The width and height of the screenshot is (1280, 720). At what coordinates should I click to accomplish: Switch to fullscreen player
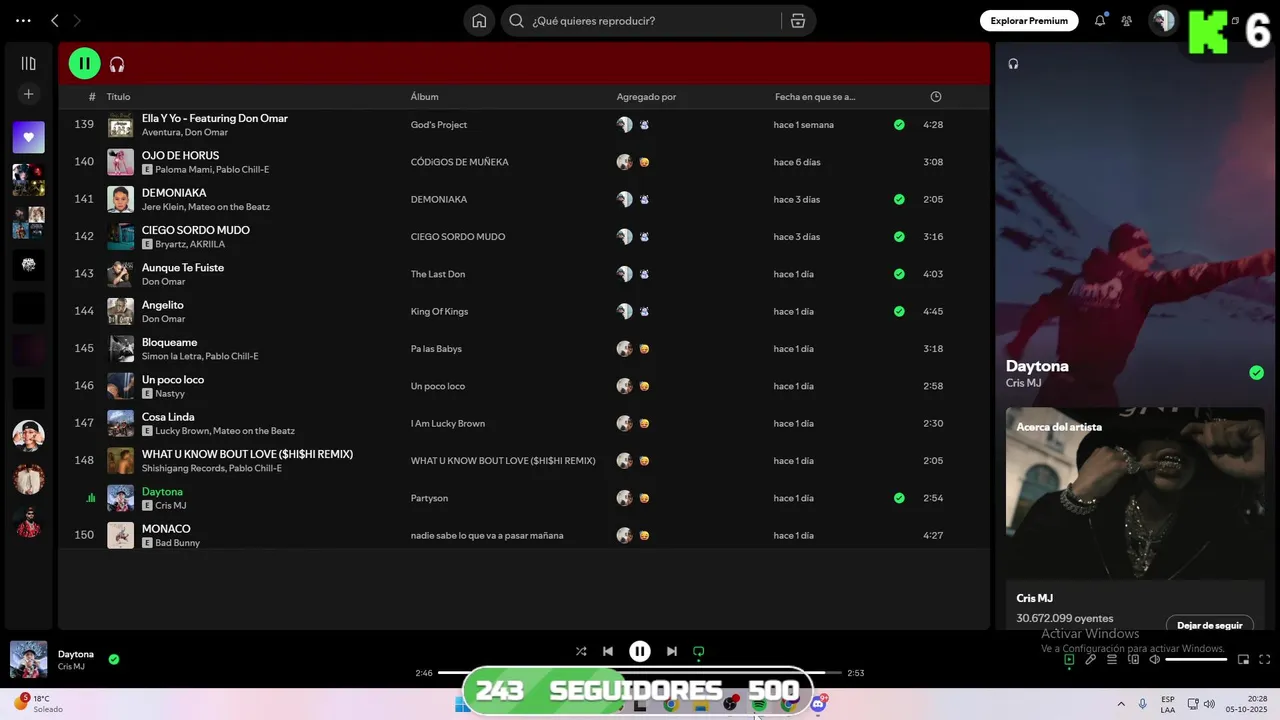coord(1265,659)
